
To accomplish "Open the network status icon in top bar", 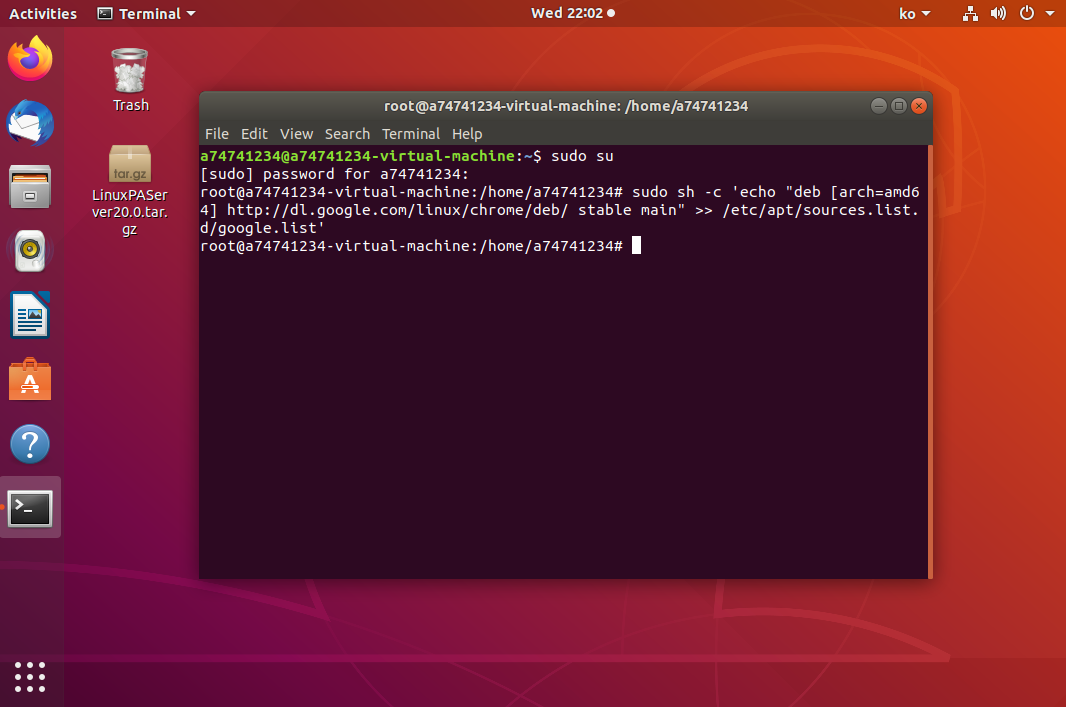I will pyautogui.click(x=970, y=14).
